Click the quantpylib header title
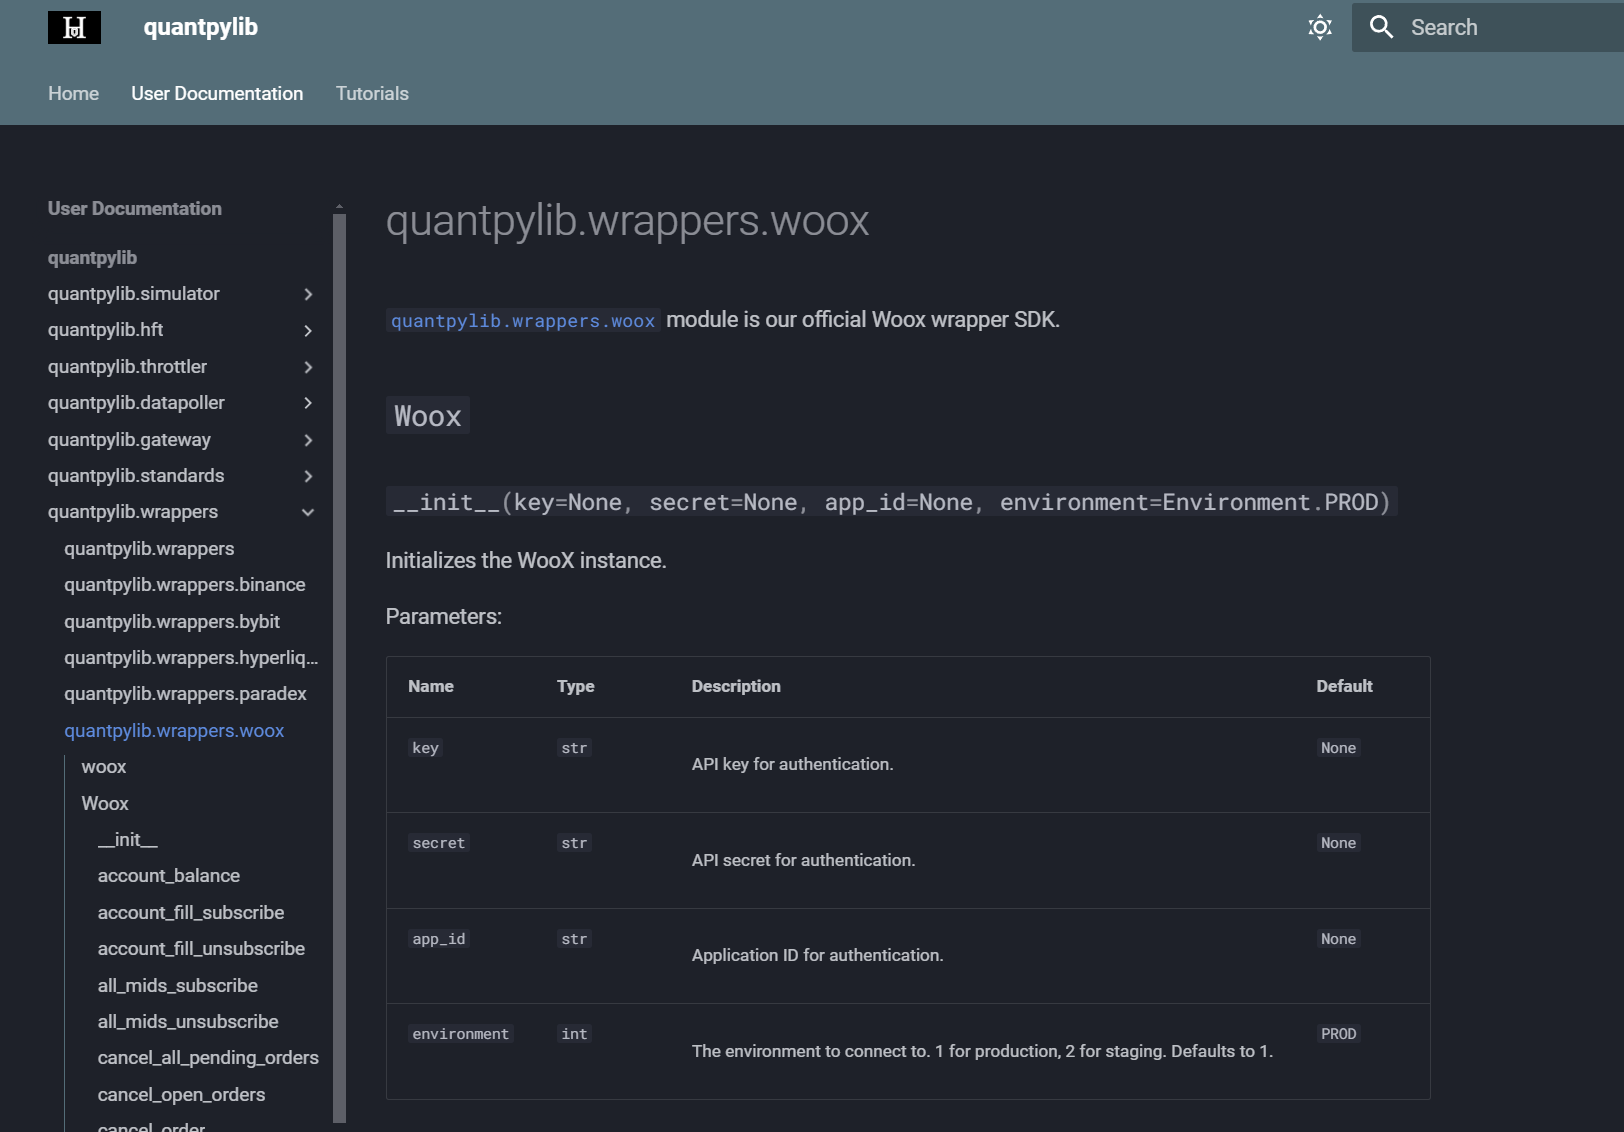1624x1132 pixels. (x=201, y=28)
